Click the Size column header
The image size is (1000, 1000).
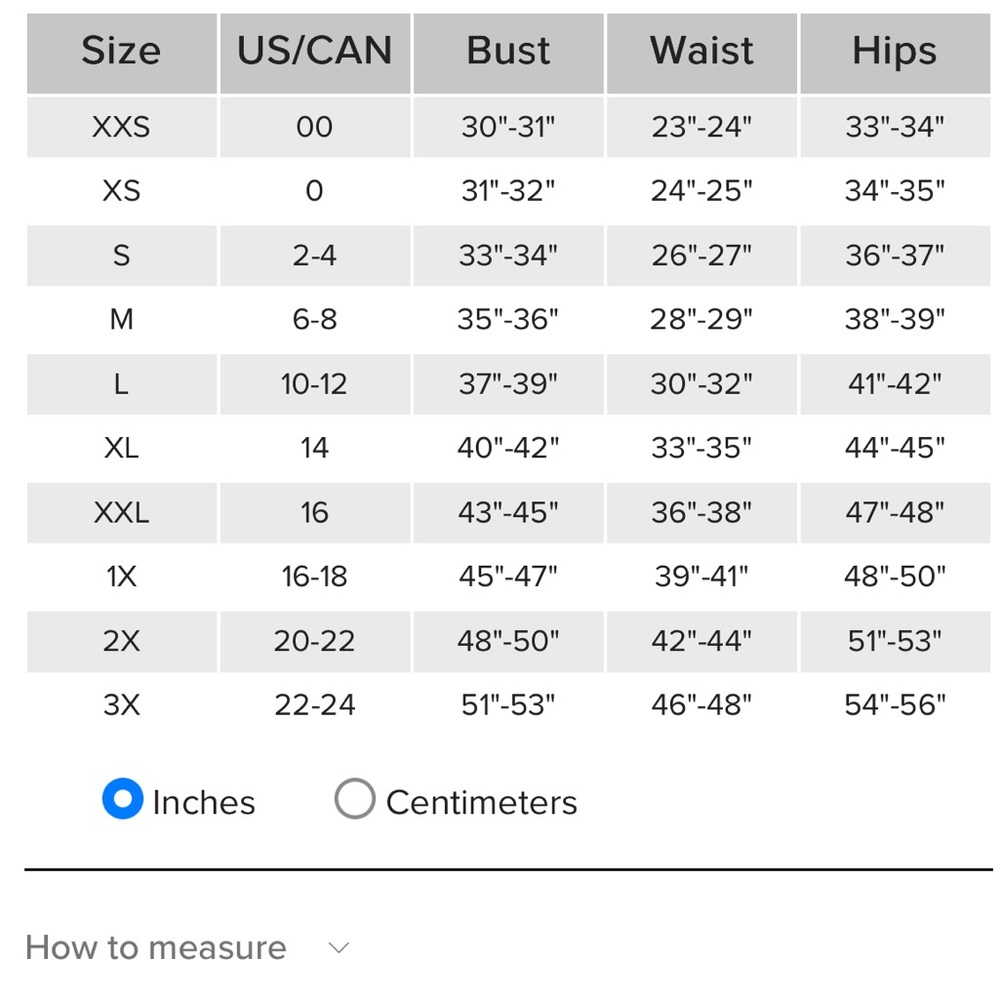(121, 51)
